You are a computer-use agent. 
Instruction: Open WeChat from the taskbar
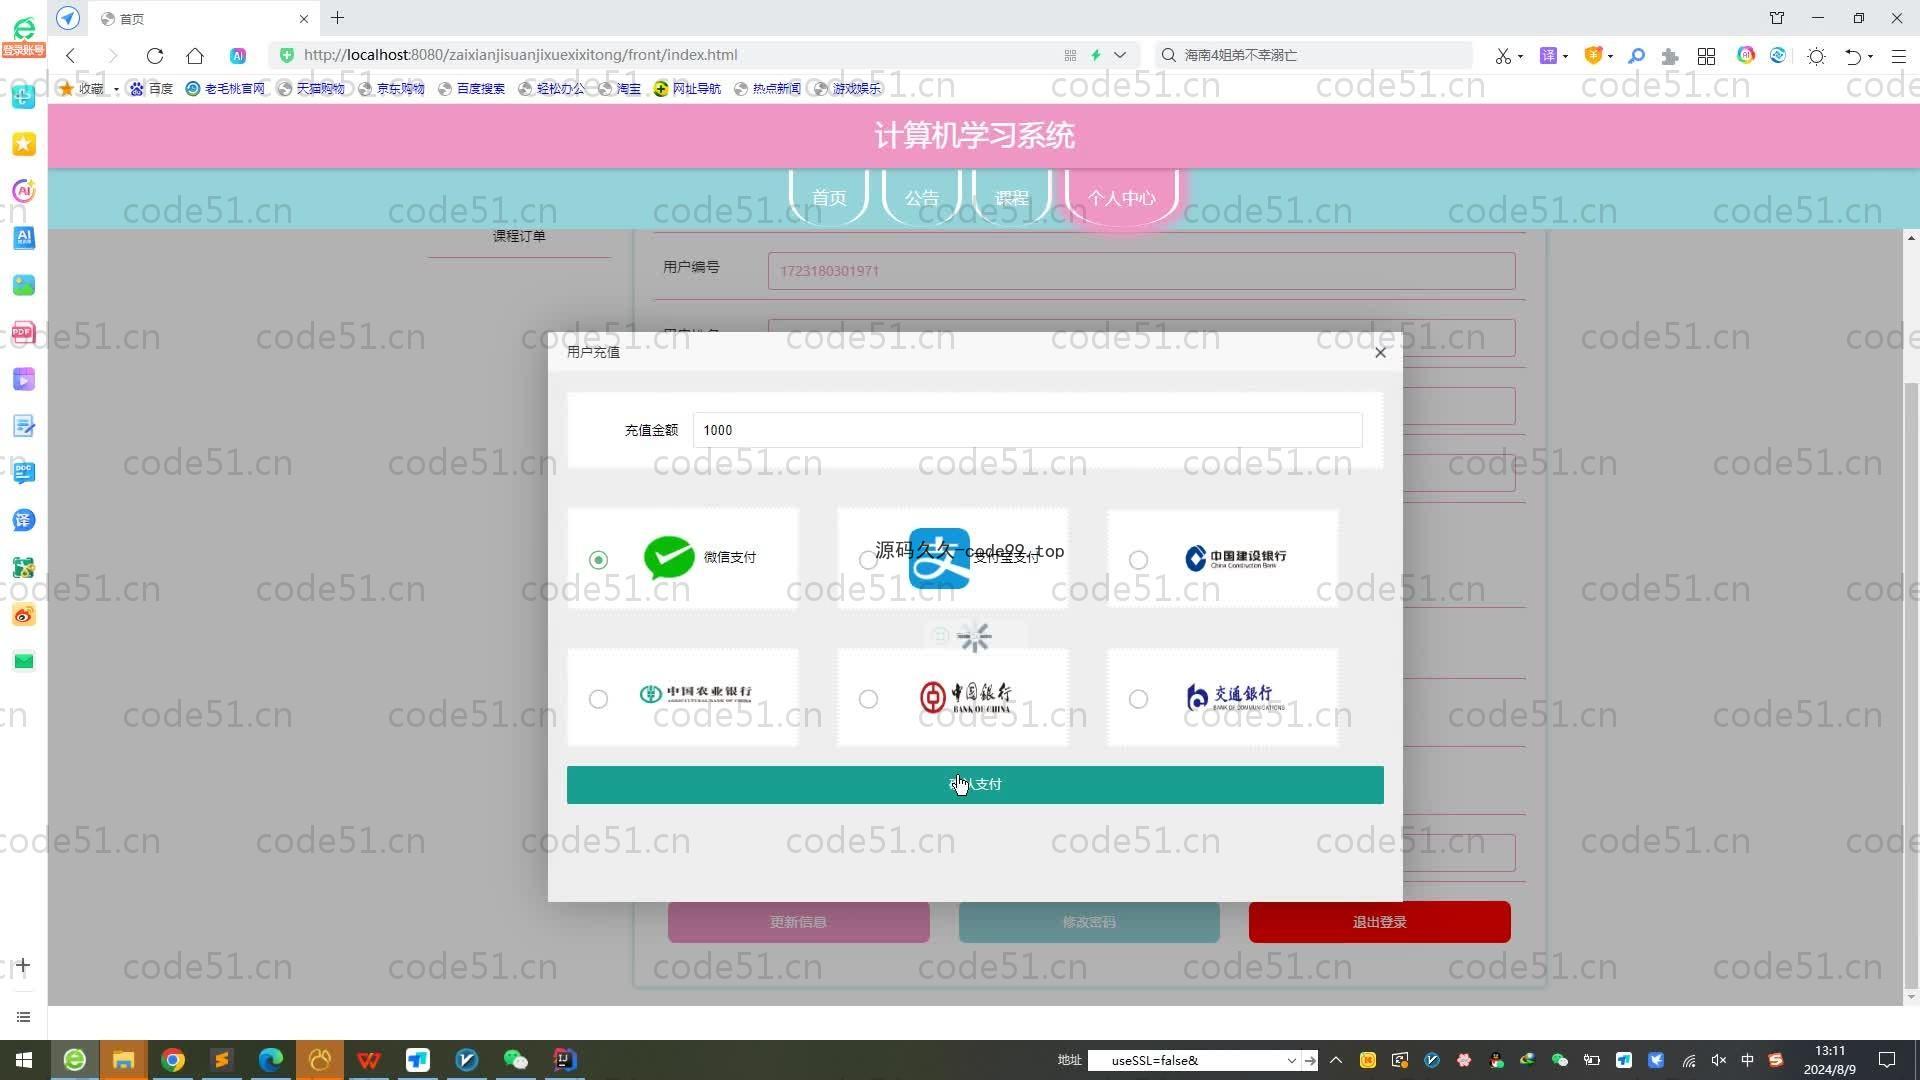[x=516, y=1060]
